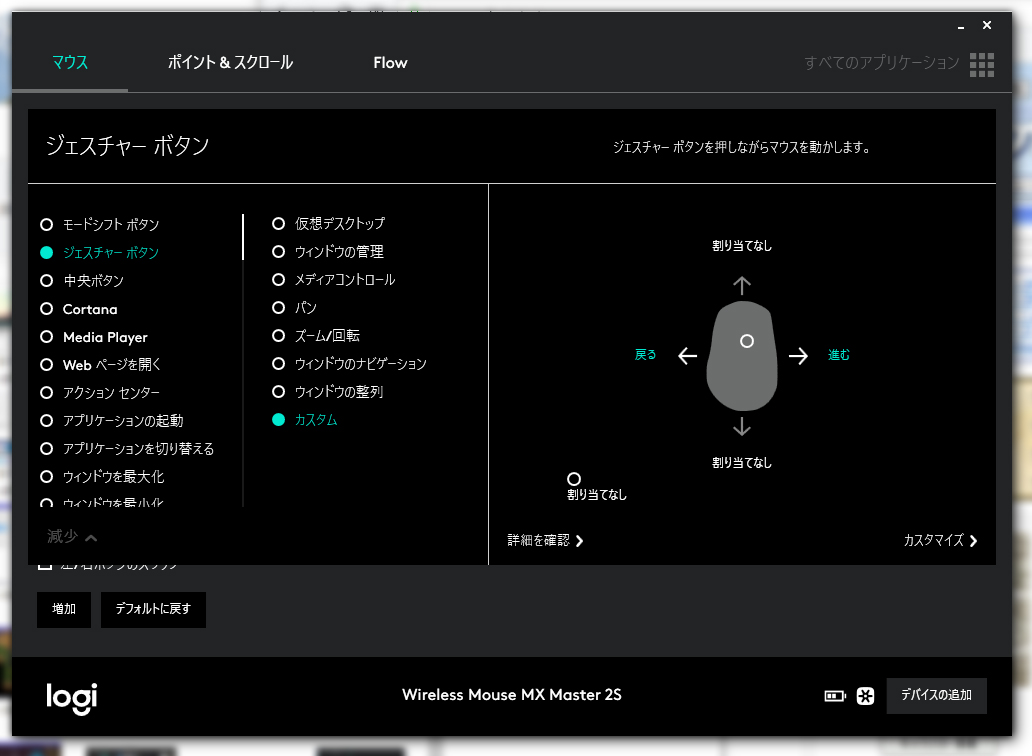Click デバイスの追加 button
Image resolution: width=1032 pixels, height=756 pixels.
click(937, 695)
